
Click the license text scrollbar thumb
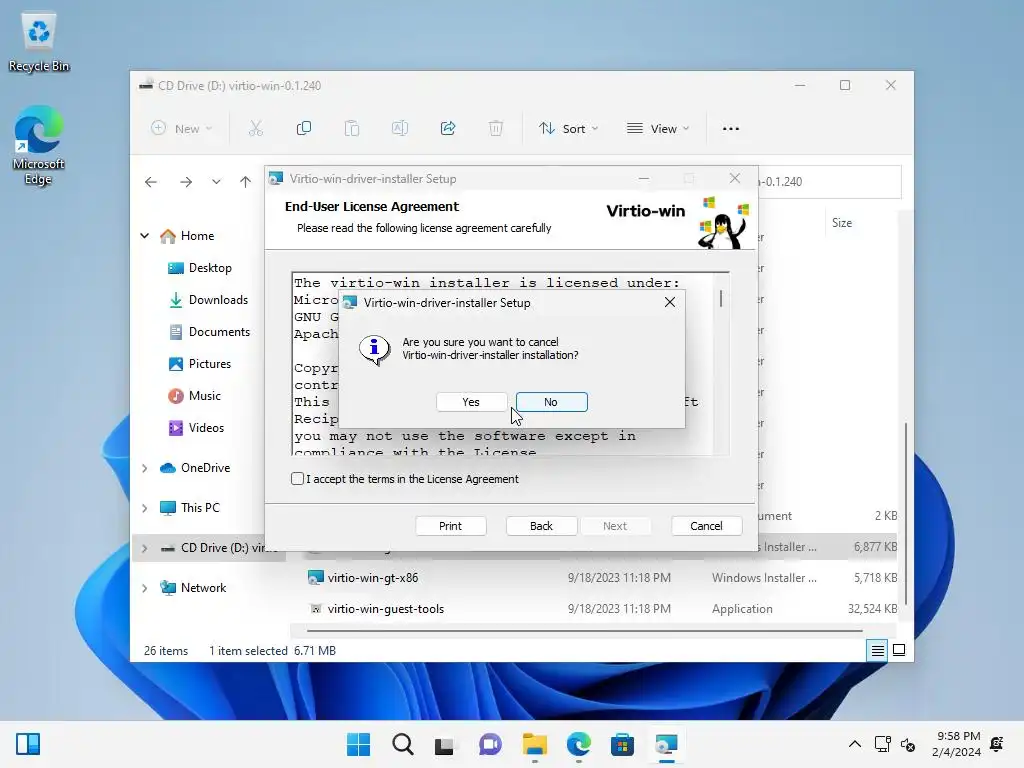721,298
